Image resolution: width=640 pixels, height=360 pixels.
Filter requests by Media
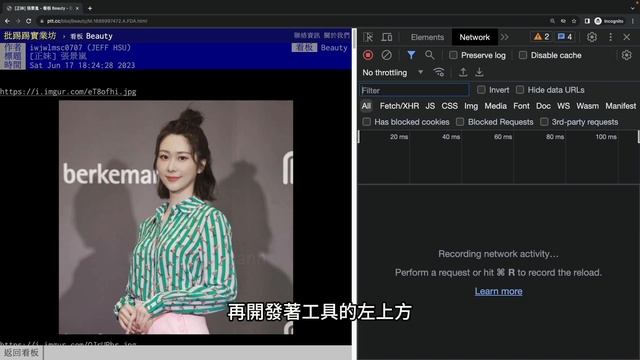click(x=496, y=106)
